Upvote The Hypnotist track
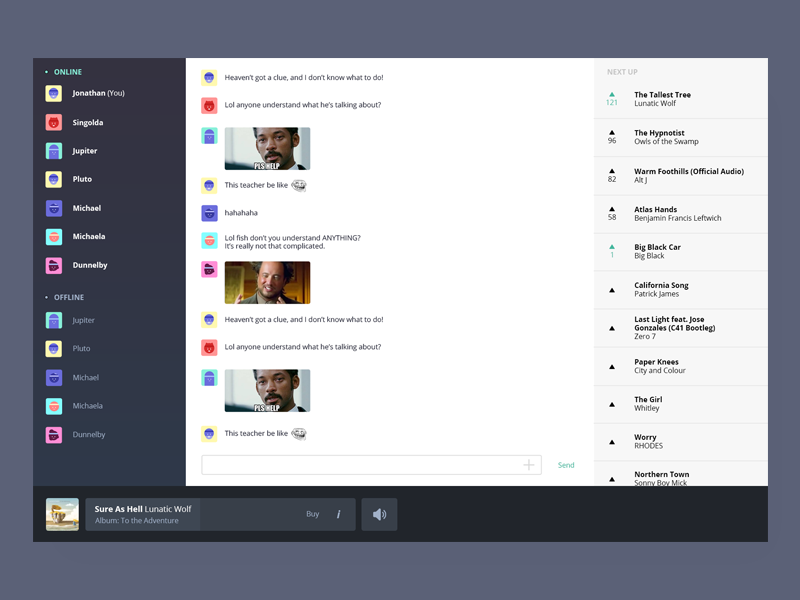This screenshot has height=600, width=800. (x=612, y=133)
